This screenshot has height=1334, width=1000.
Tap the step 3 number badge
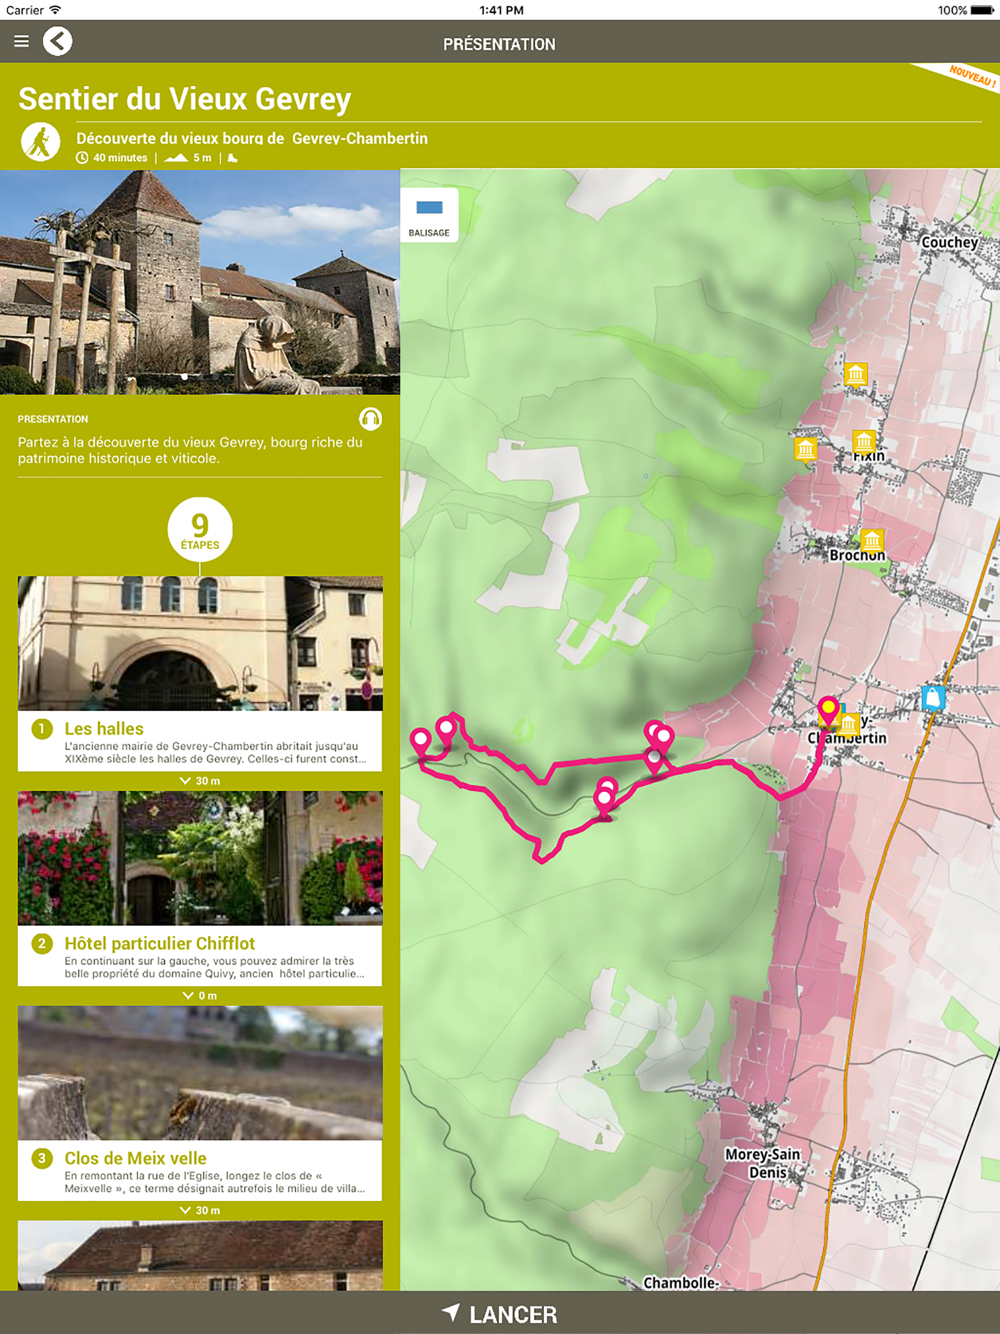point(42,1159)
